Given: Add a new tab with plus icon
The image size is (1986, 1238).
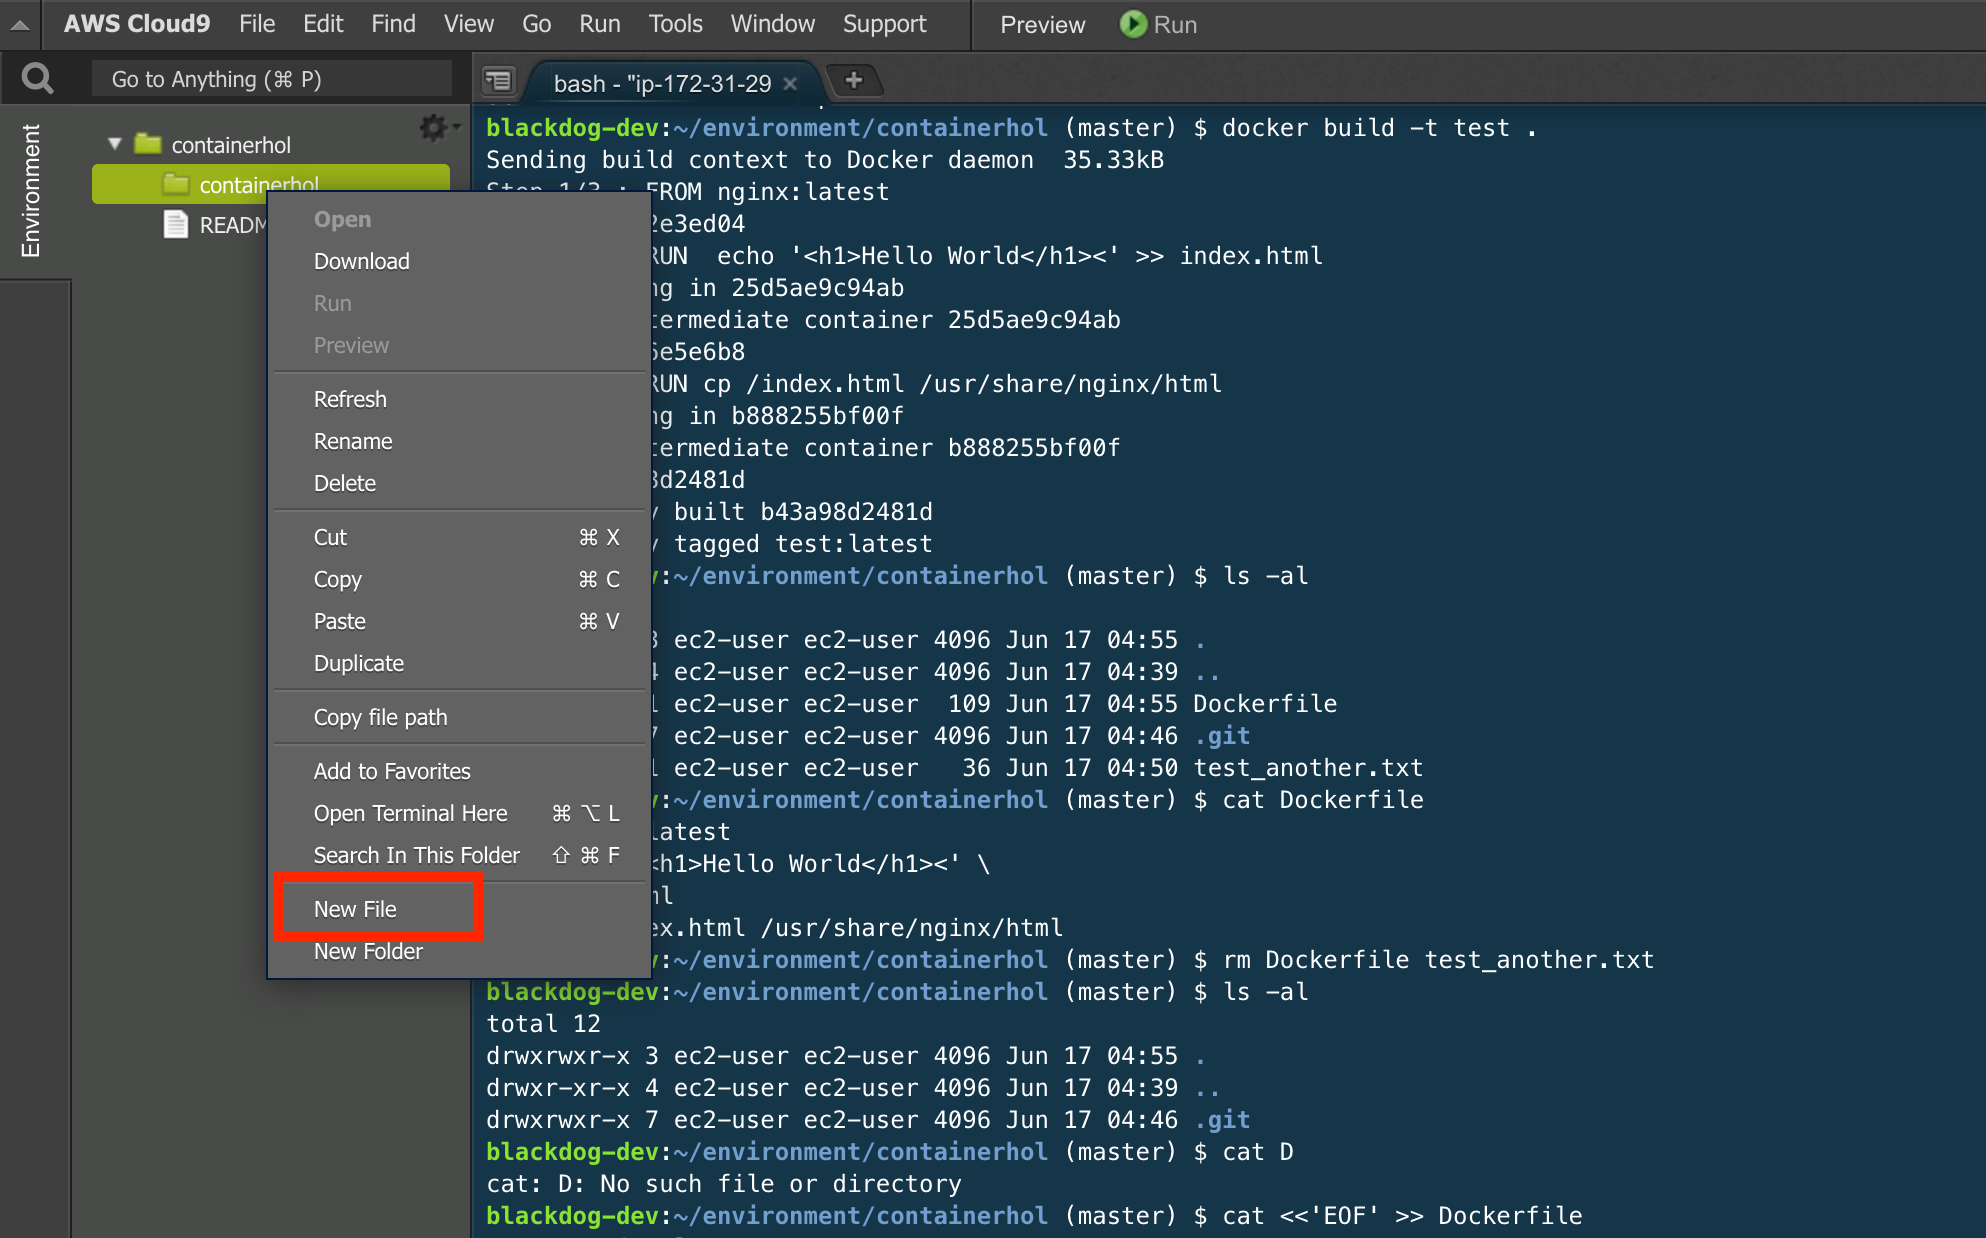Looking at the screenshot, I should click(x=853, y=80).
